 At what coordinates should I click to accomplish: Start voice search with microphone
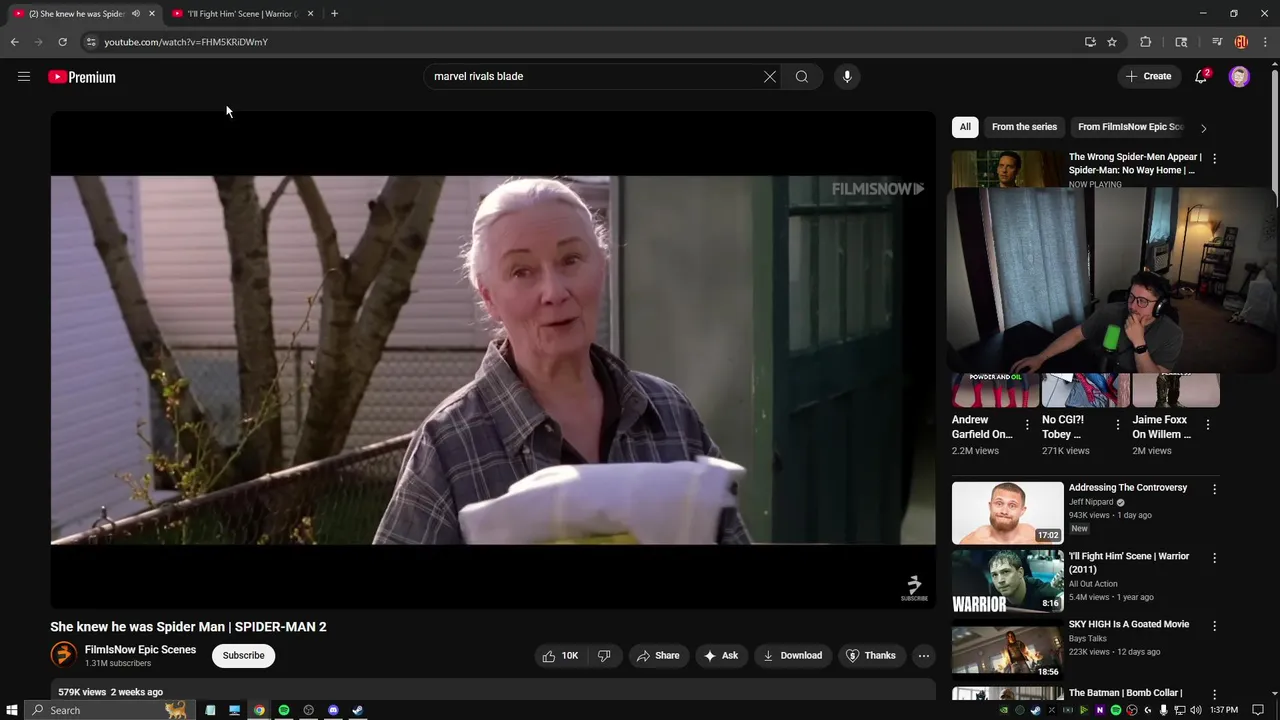tap(847, 77)
